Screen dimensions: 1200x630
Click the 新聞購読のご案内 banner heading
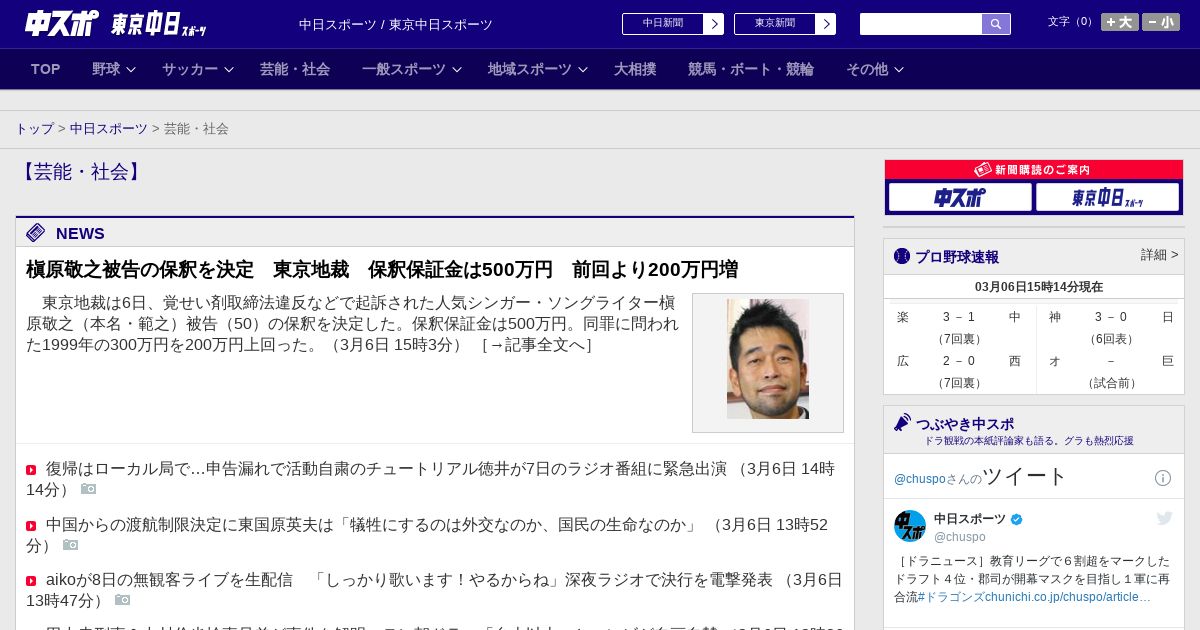pyautogui.click(x=1034, y=170)
